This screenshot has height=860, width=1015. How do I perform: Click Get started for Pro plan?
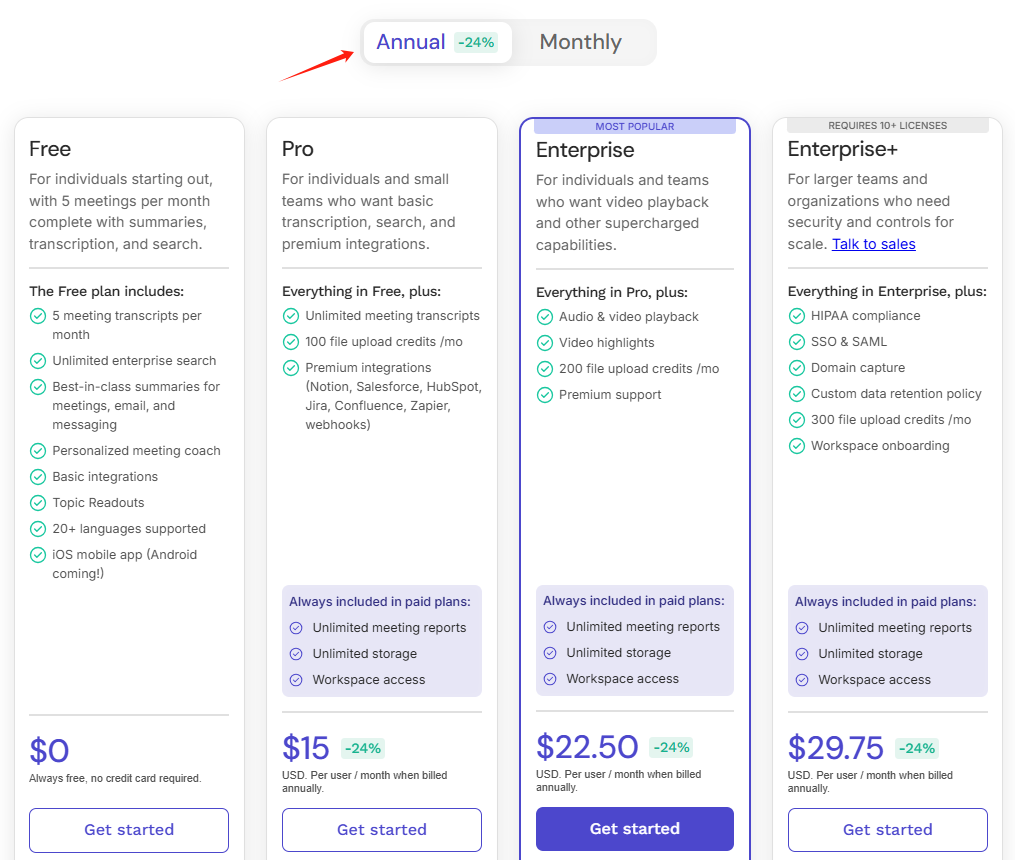pos(382,830)
